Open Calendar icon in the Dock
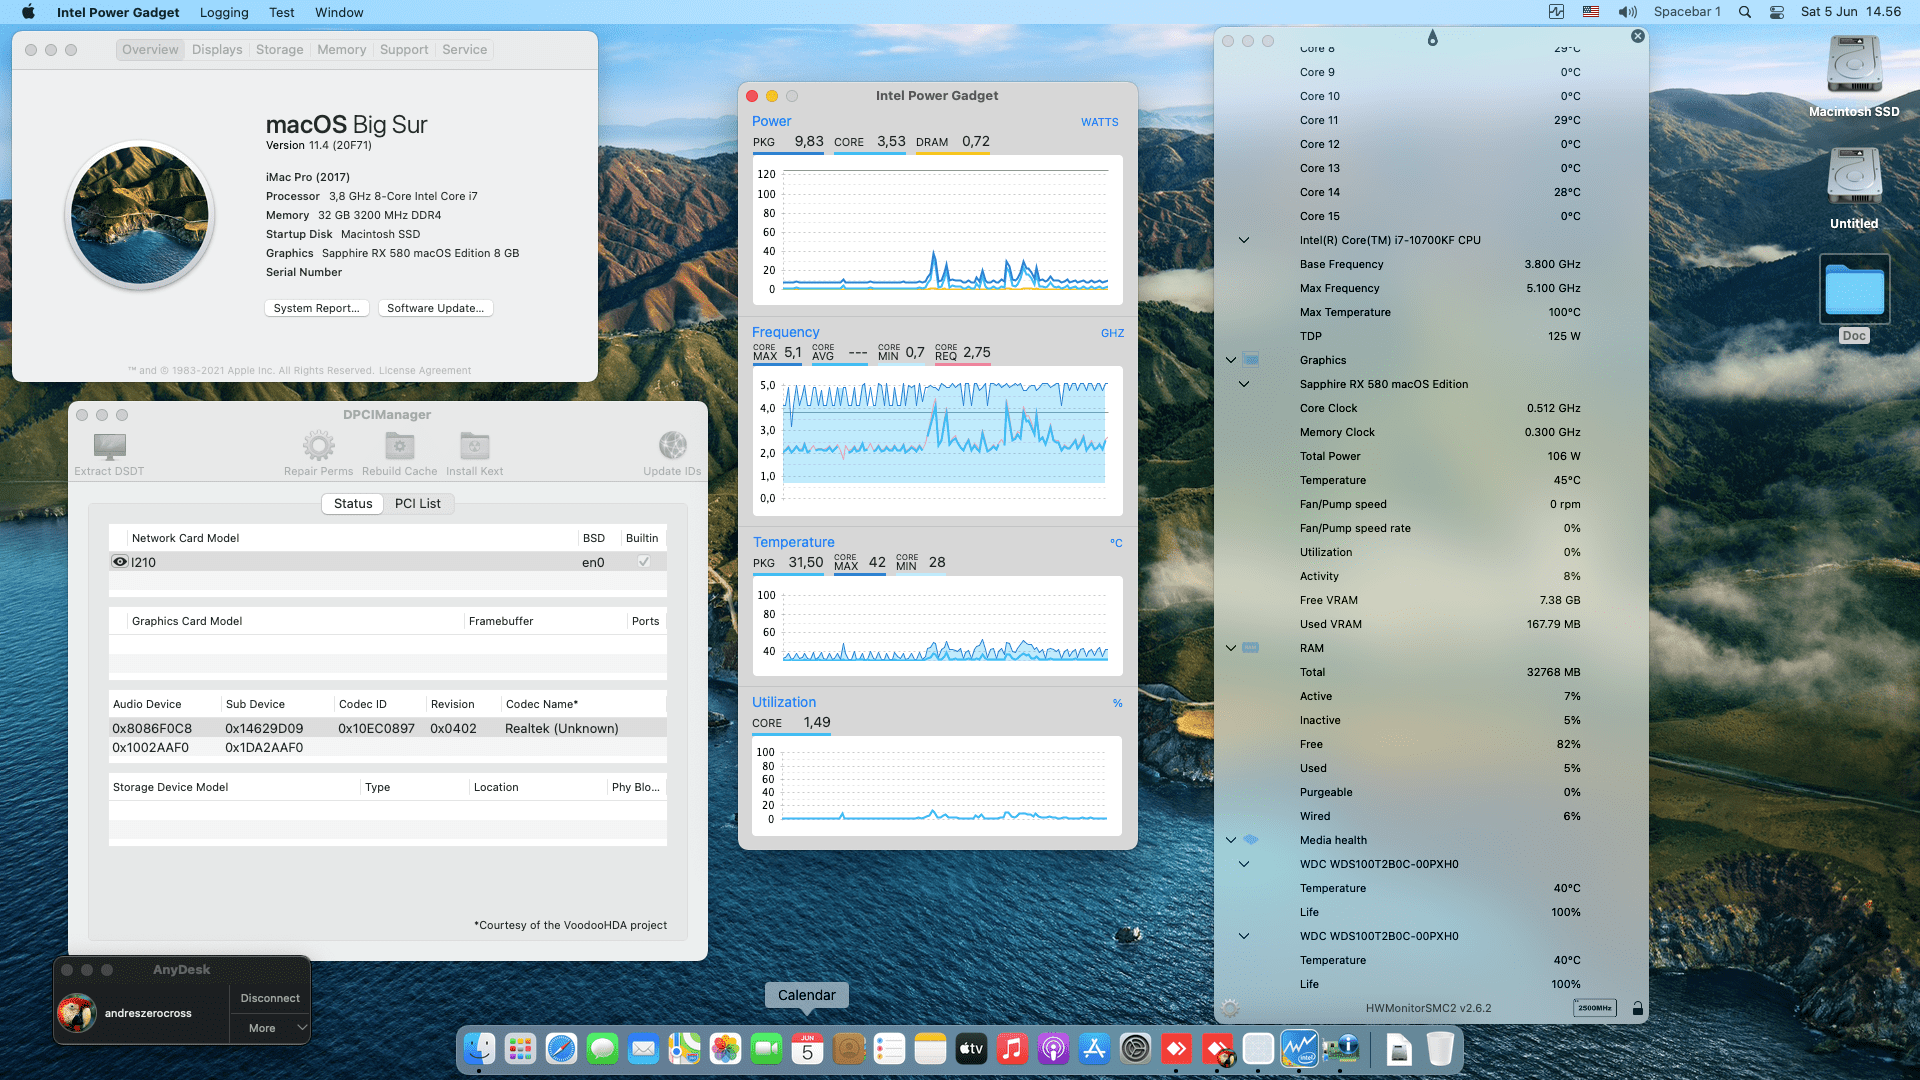This screenshot has width=1920, height=1080. pyautogui.click(x=807, y=1049)
